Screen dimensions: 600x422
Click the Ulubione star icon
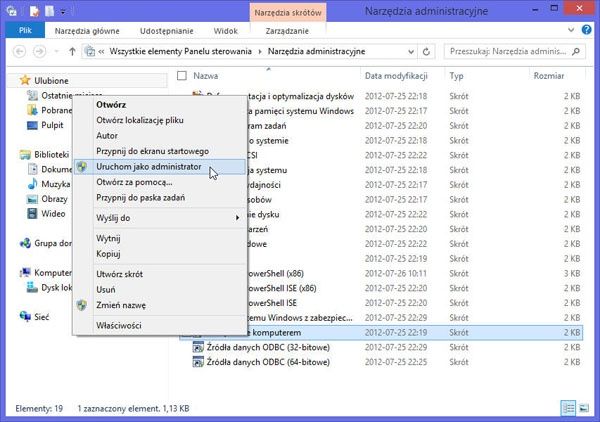coord(25,80)
